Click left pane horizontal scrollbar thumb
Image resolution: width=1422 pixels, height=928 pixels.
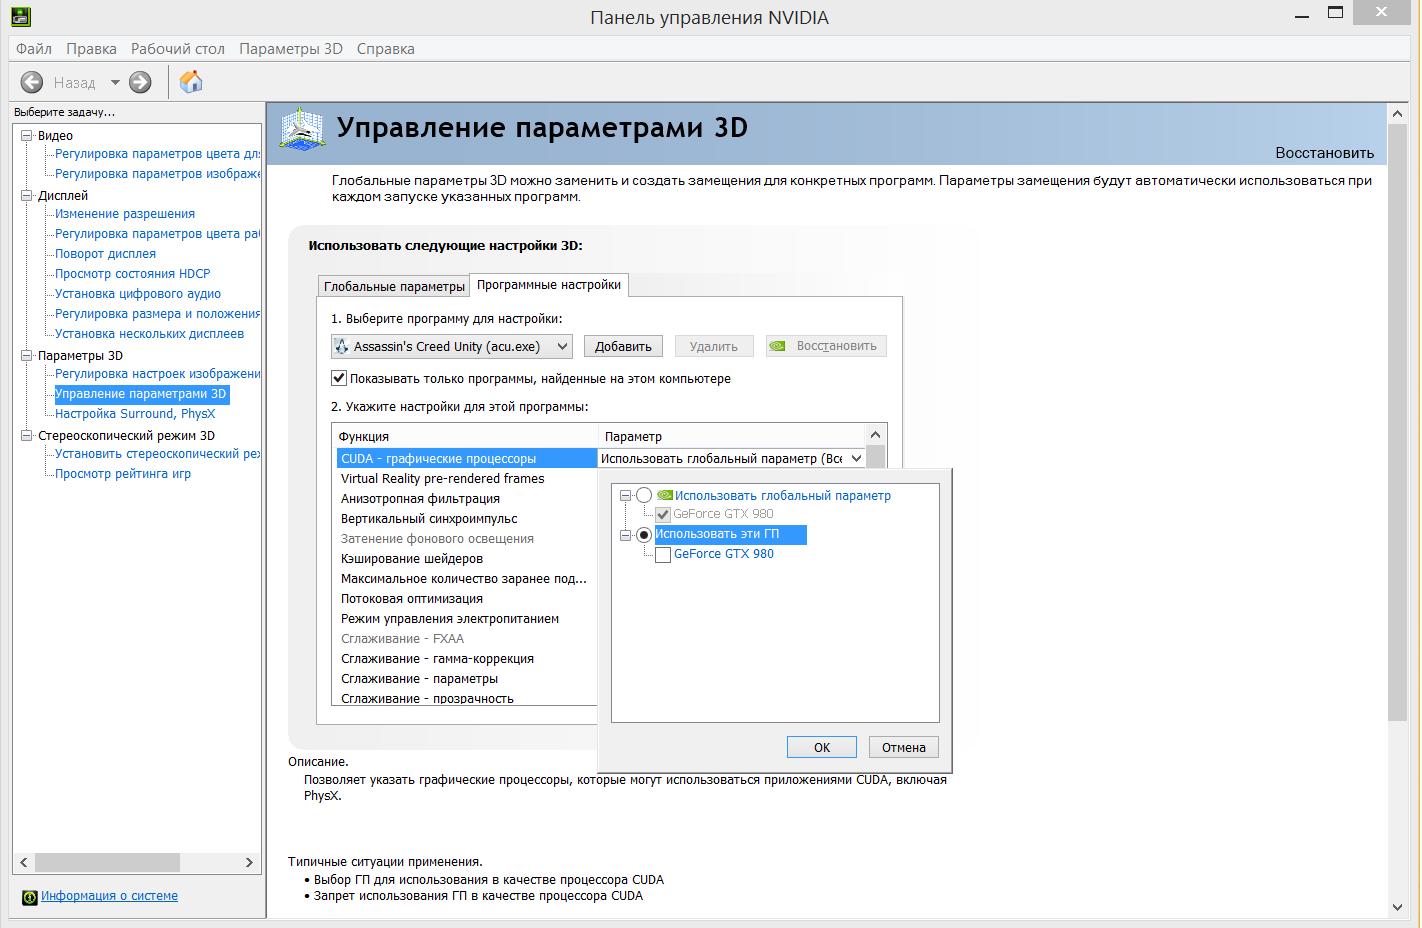[107, 862]
